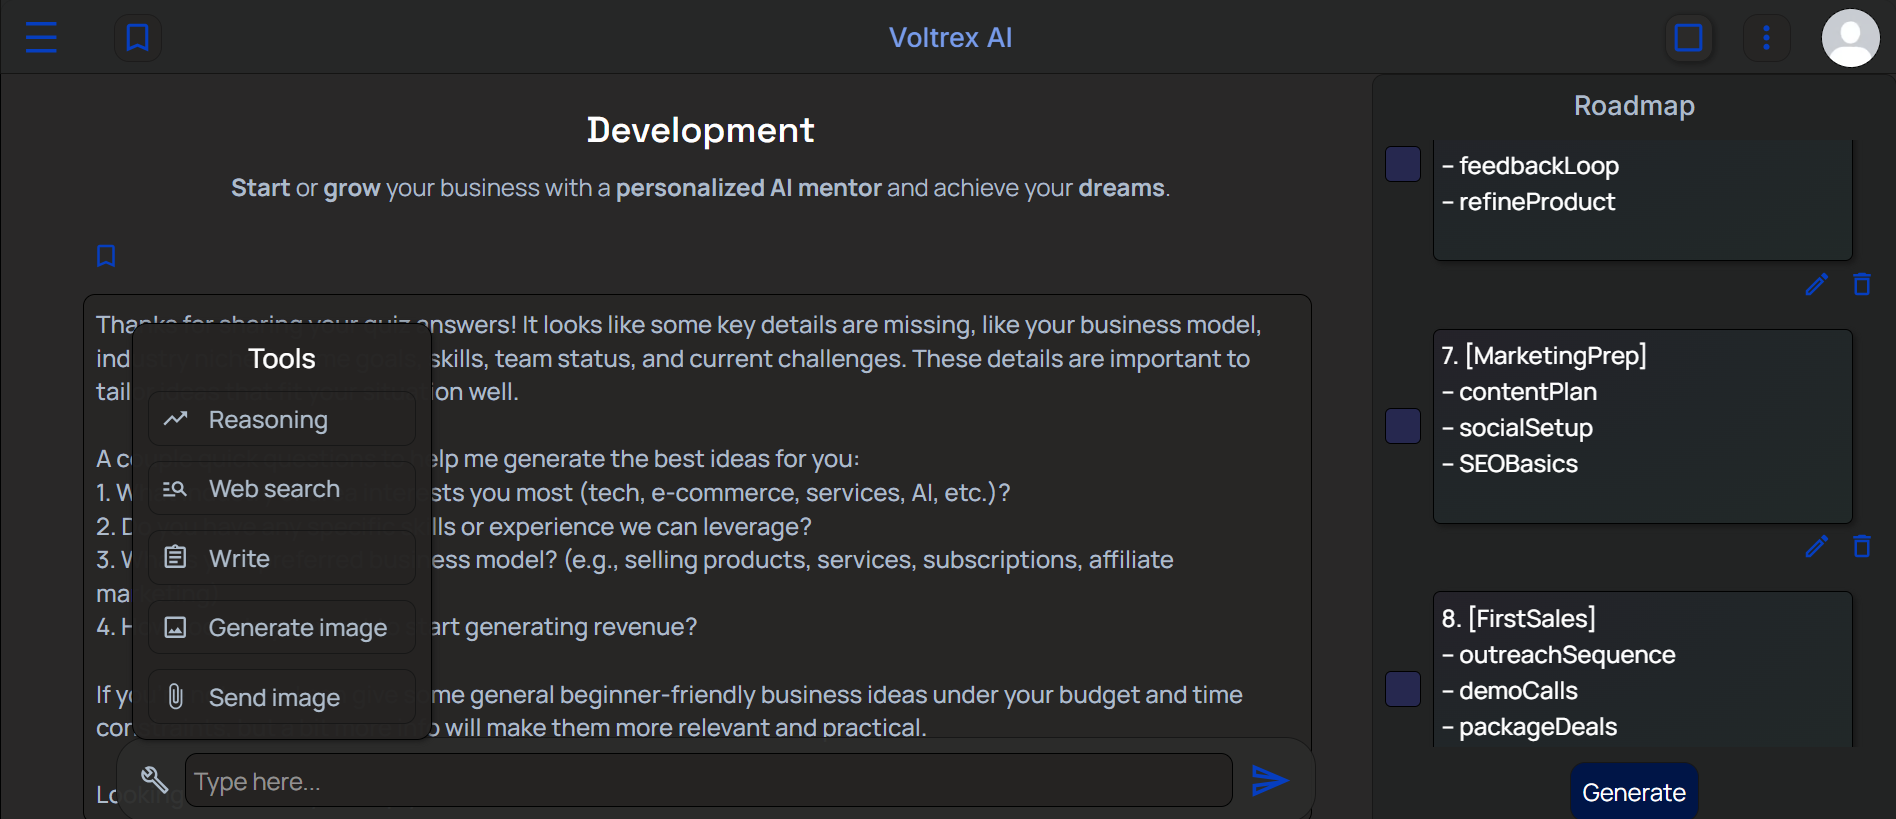Click the outreachSequence item text

pyautogui.click(x=1567, y=655)
